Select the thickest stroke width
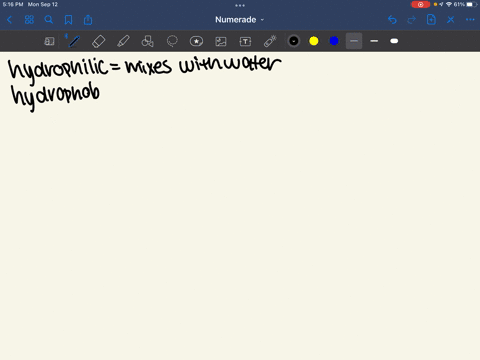 pos(394,41)
